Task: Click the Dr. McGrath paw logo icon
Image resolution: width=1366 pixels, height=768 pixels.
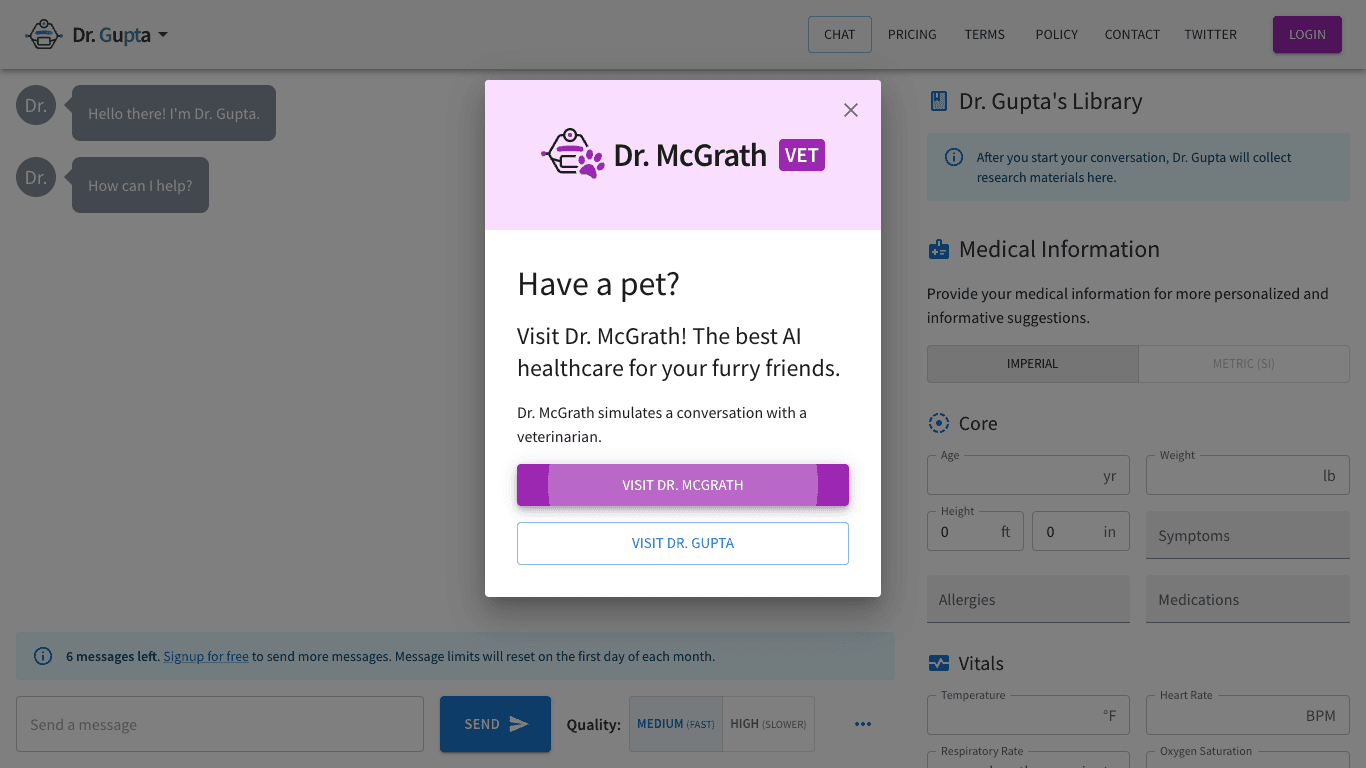Action: point(573,154)
